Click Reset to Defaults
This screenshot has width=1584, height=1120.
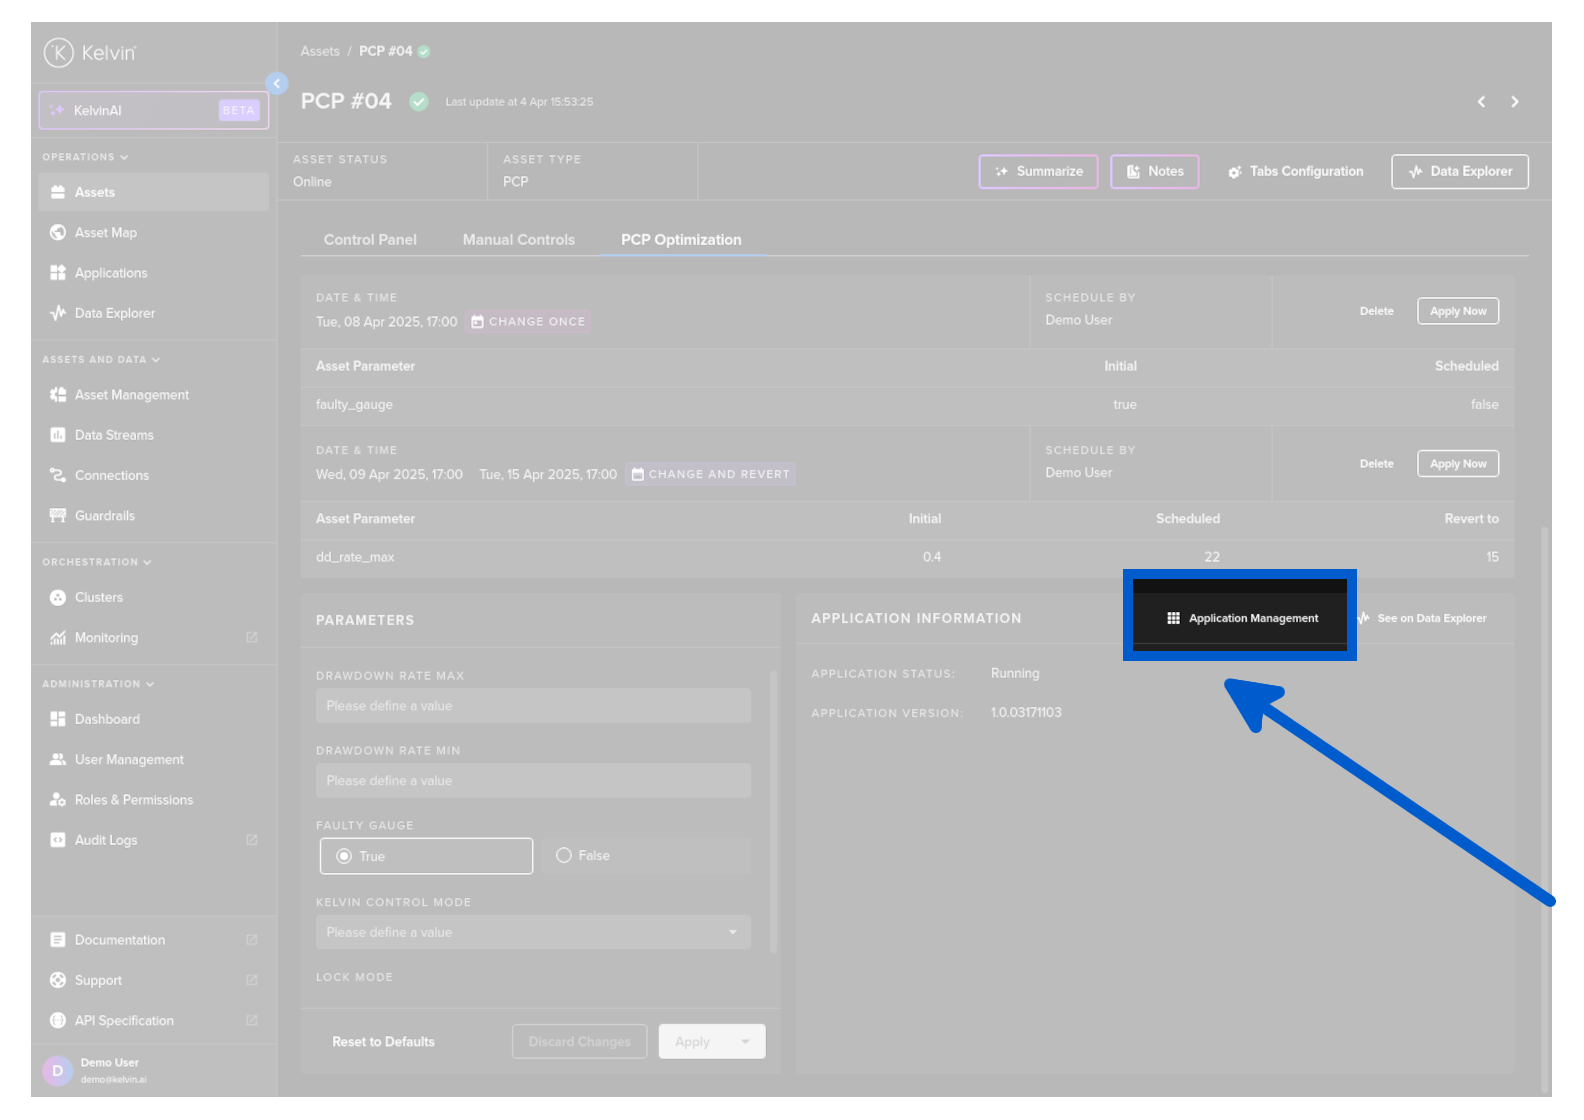coord(383,1042)
